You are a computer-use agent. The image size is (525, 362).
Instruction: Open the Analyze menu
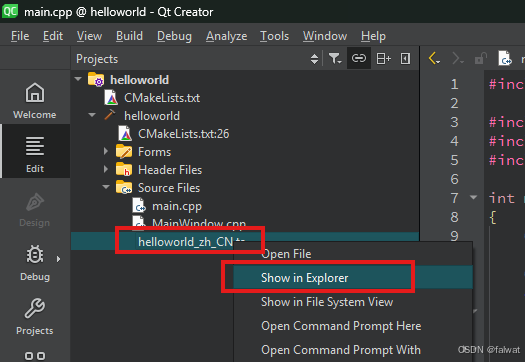click(x=227, y=36)
